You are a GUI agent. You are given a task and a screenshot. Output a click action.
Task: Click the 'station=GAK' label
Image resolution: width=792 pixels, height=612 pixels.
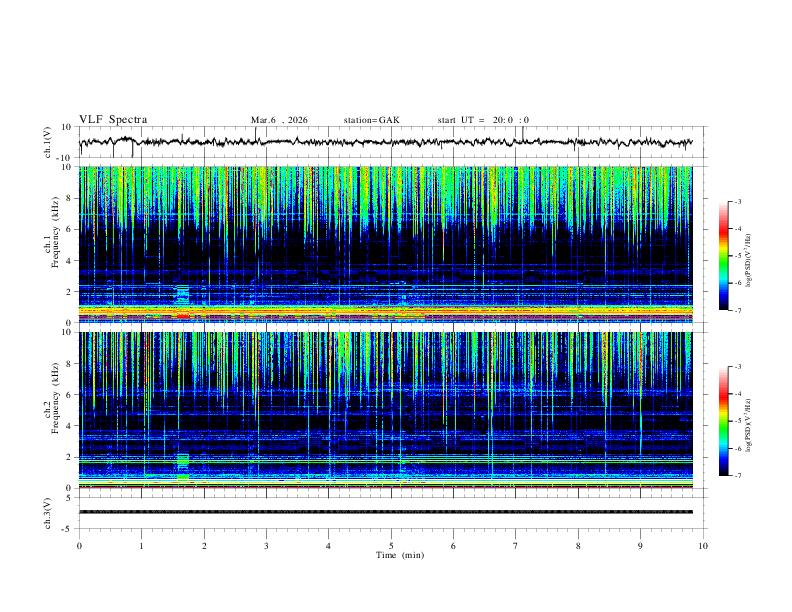click(371, 120)
